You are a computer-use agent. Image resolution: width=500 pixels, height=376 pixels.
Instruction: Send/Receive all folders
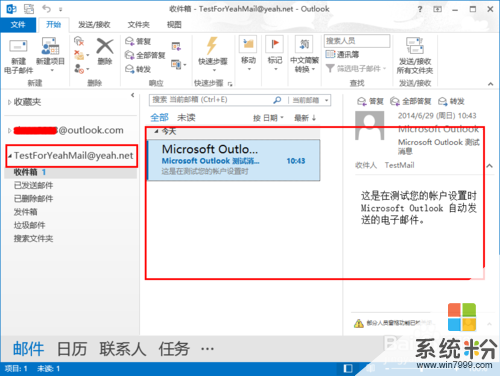tap(415, 56)
